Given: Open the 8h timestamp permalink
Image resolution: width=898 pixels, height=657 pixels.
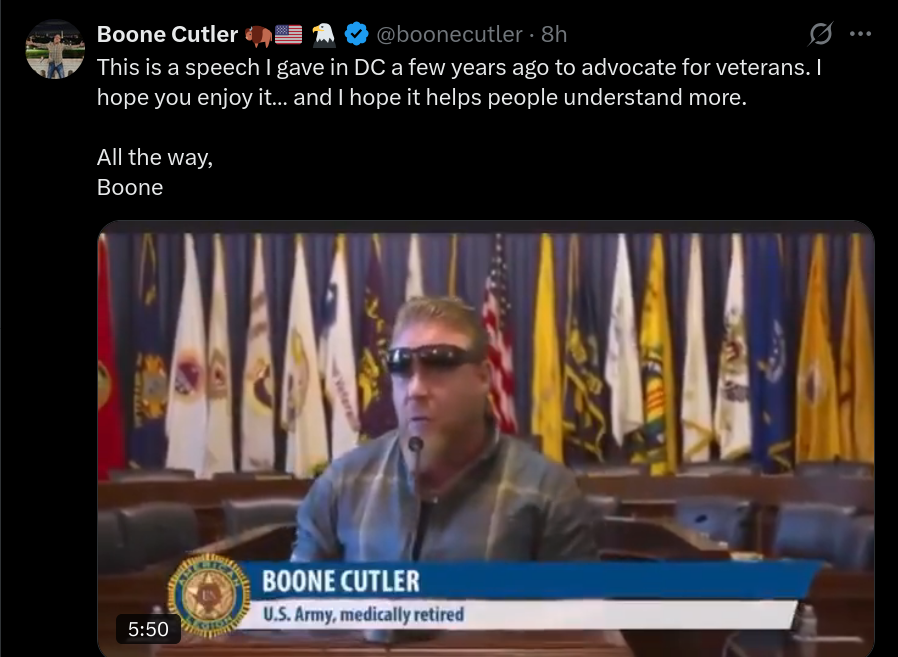Looking at the screenshot, I should 554,34.
